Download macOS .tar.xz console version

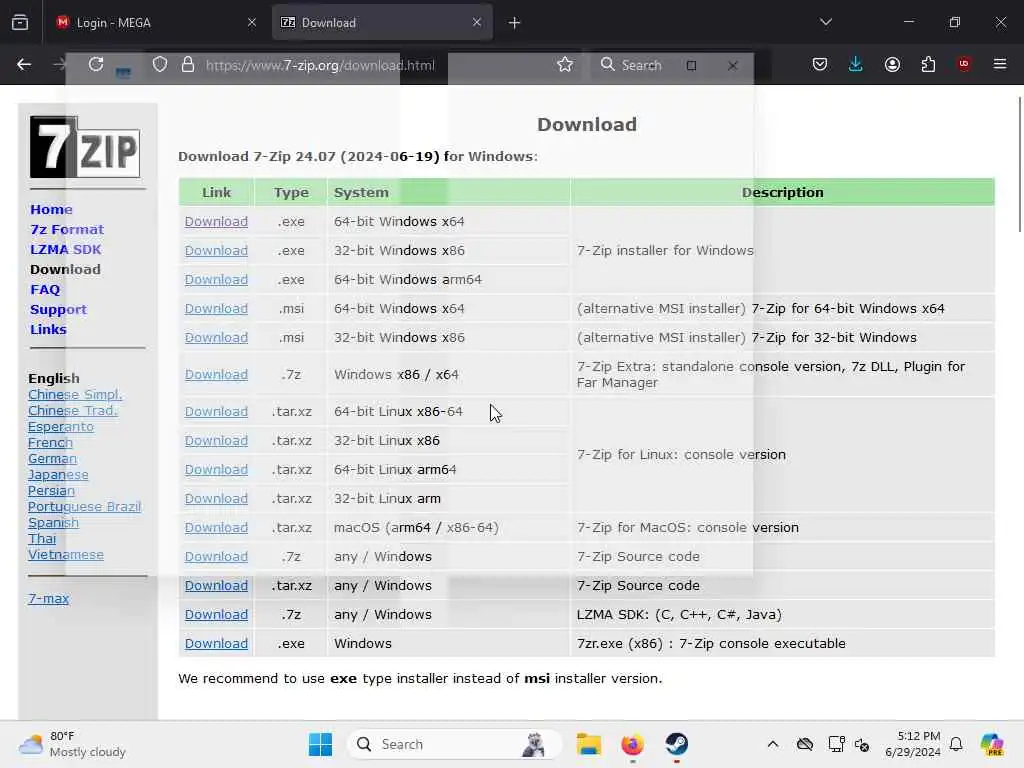coord(216,528)
